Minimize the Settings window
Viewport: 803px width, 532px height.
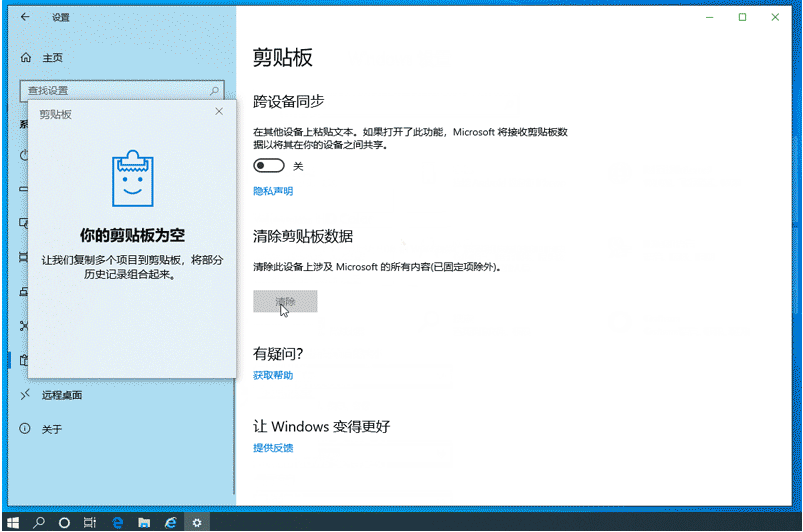[709, 17]
